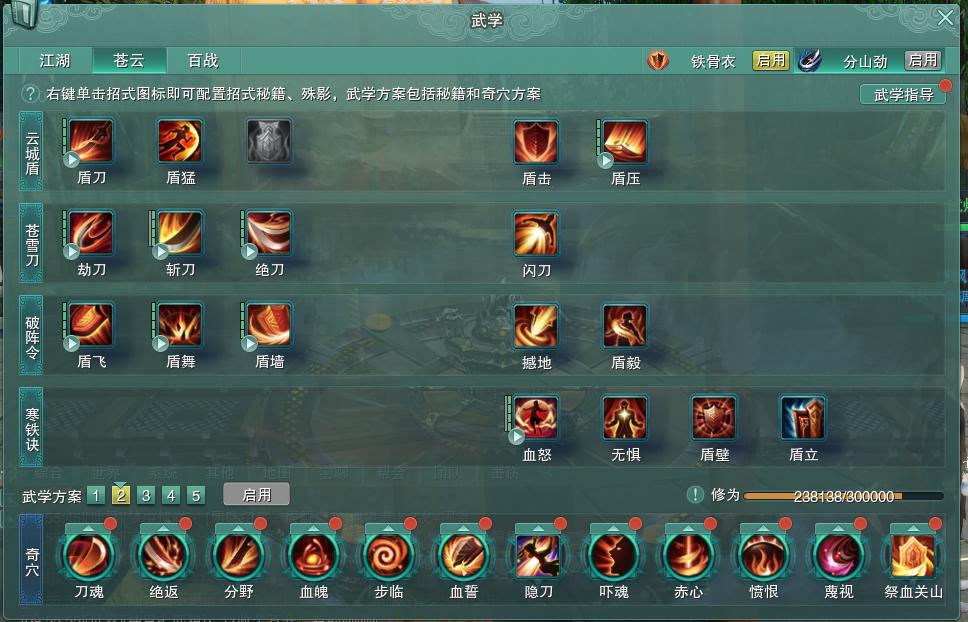Image resolution: width=968 pixels, height=622 pixels.
Task: Click the 修为 progress bar
Action: click(843, 496)
